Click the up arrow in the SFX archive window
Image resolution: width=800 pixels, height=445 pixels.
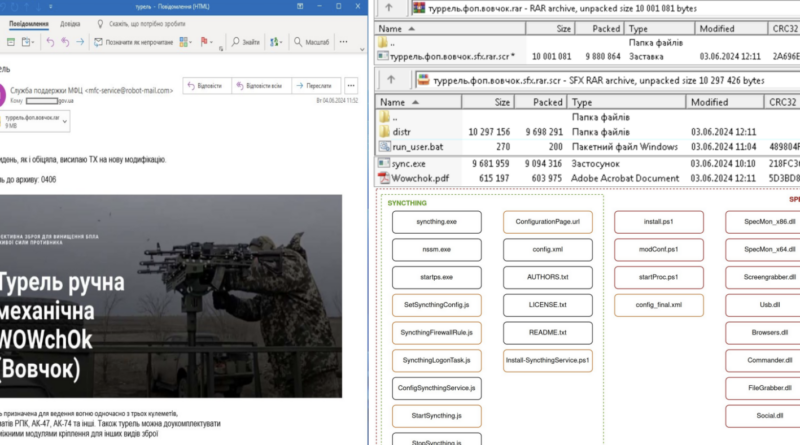pyautogui.click(x=391, y=80)
